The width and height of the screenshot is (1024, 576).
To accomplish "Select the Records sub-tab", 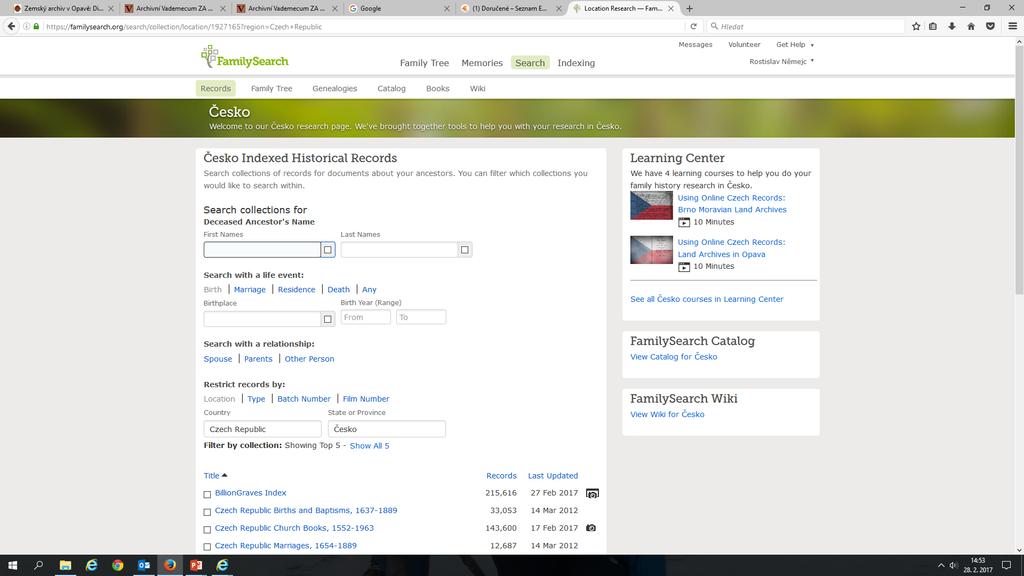I will (x=216, y=88).
